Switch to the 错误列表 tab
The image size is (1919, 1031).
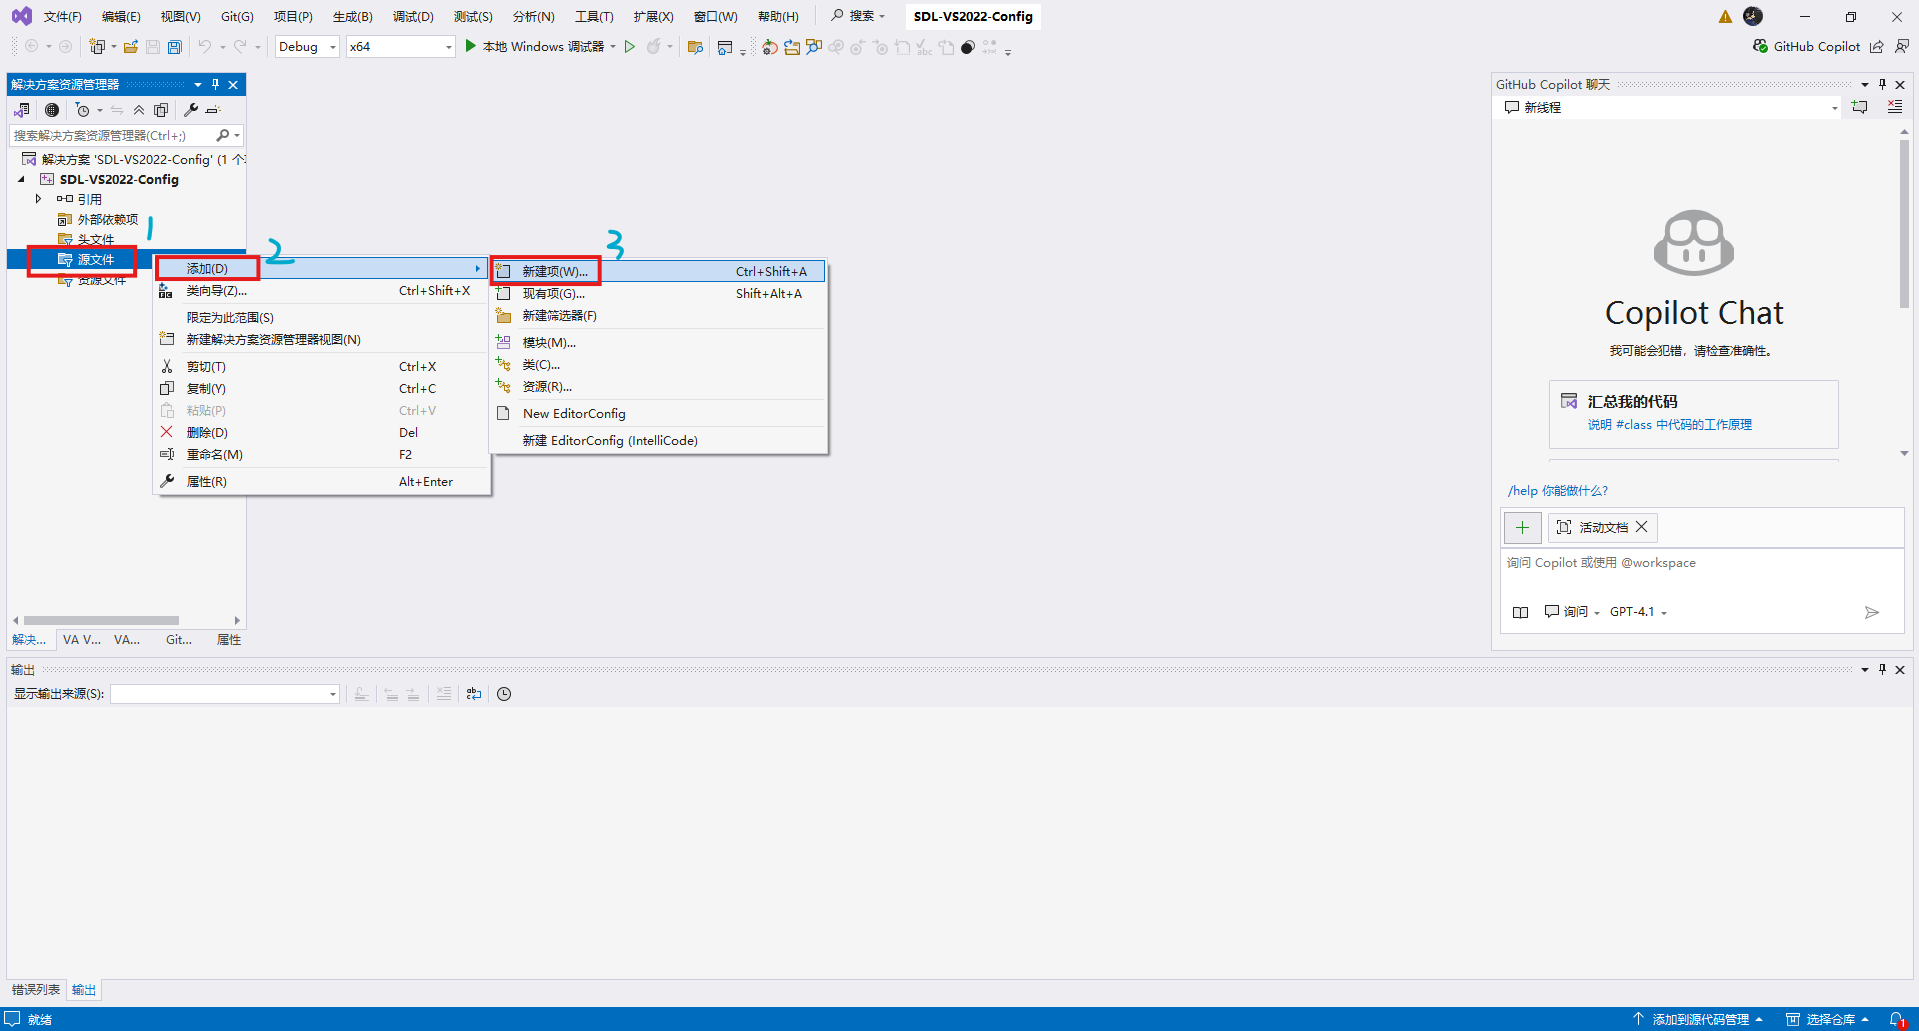tap(35, 989)
